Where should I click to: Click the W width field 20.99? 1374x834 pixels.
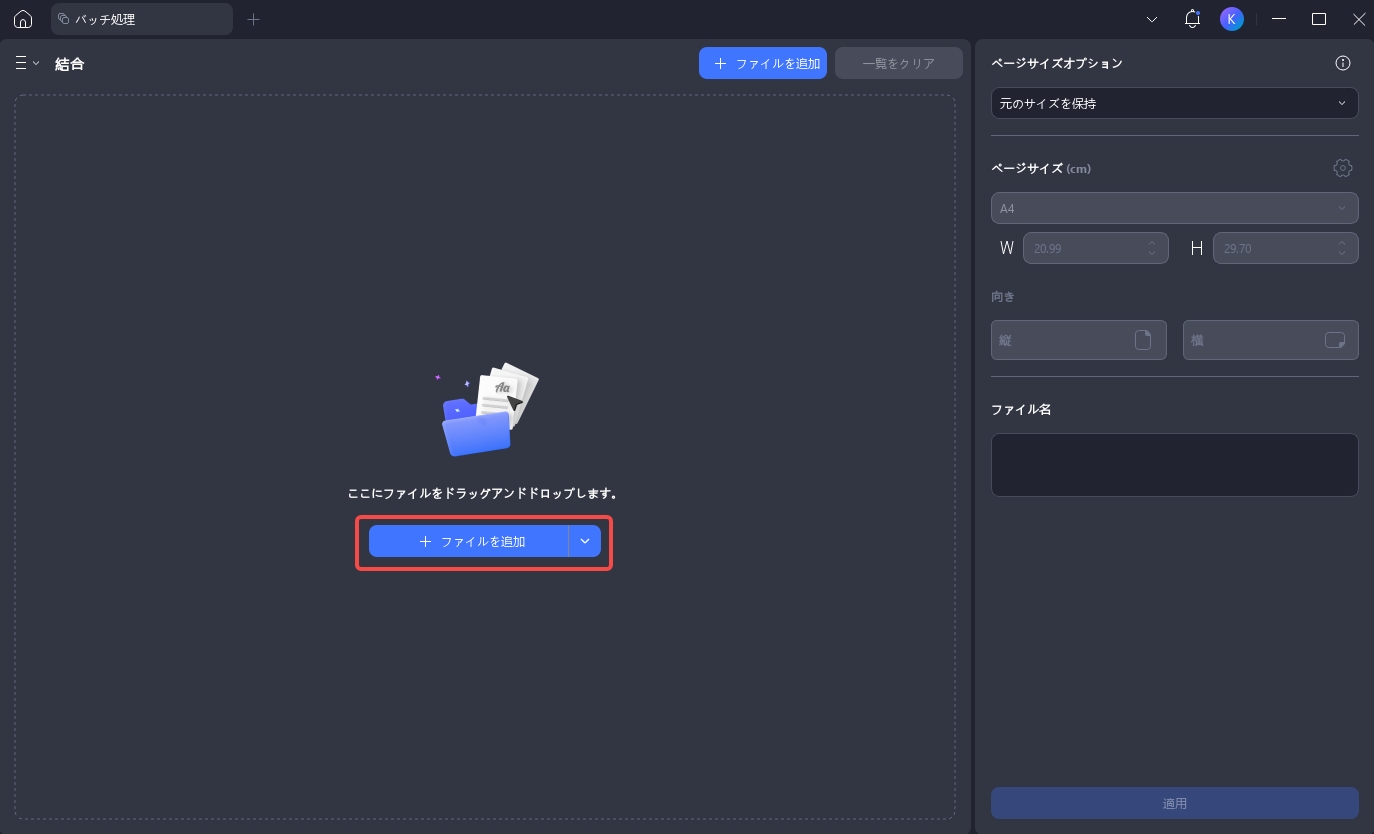(x=1096, y=248)
